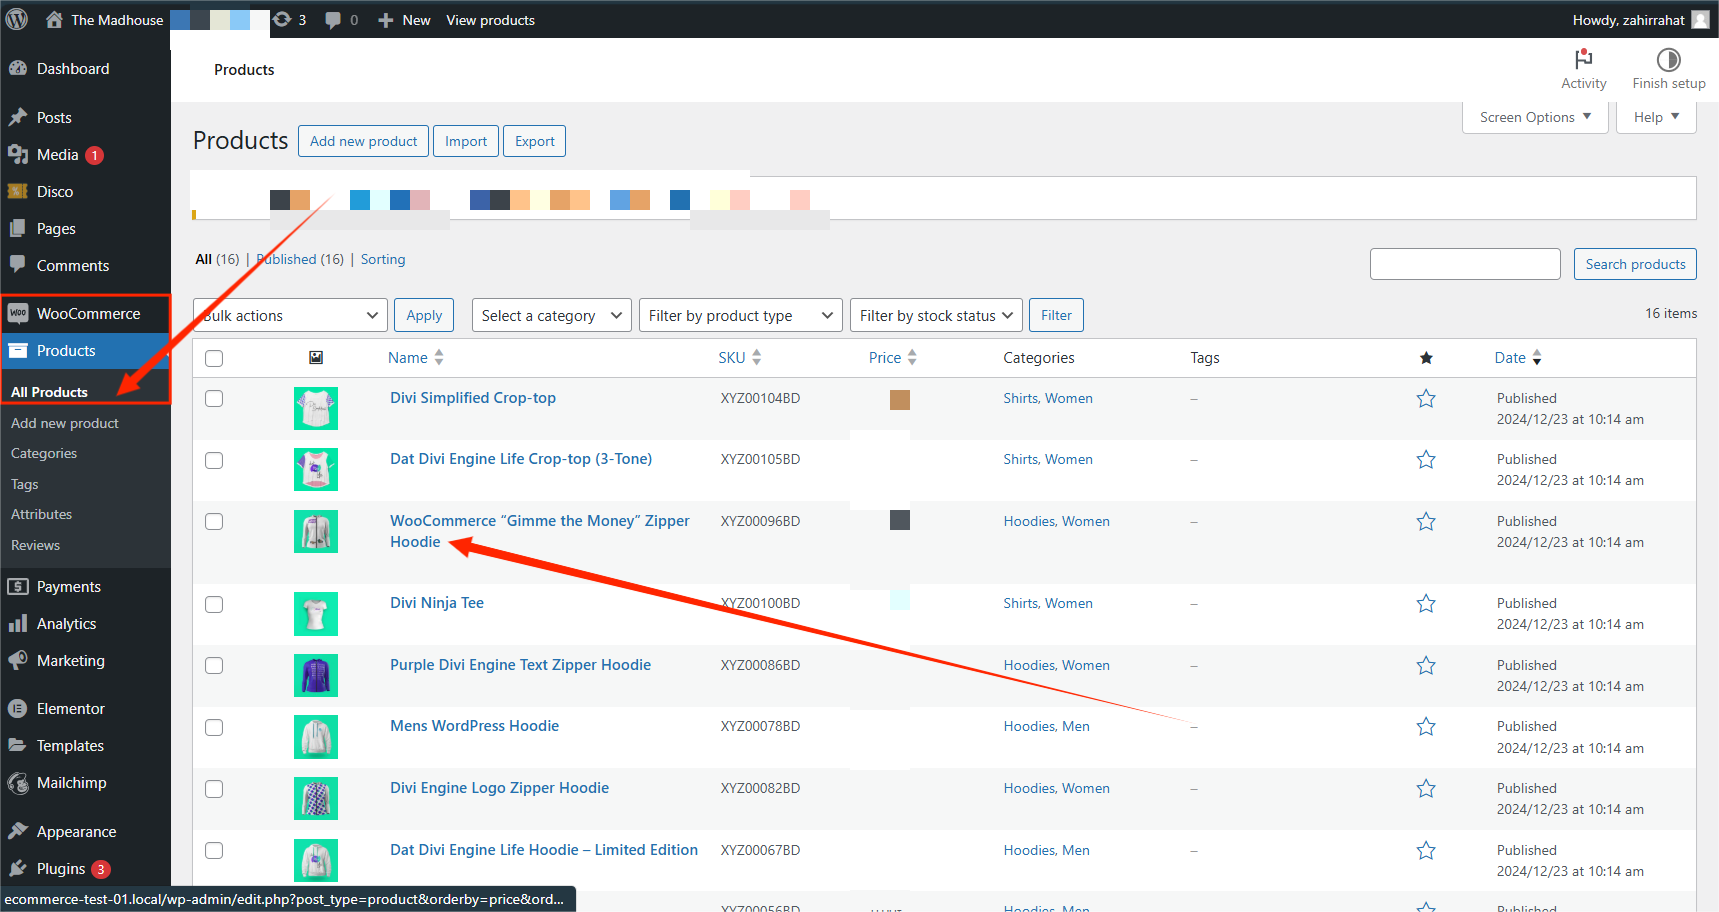Click the Purple Divi Engine Hoodie thumbnail
The height and width of the screenshot is (912, 1719).
(315, 675)
